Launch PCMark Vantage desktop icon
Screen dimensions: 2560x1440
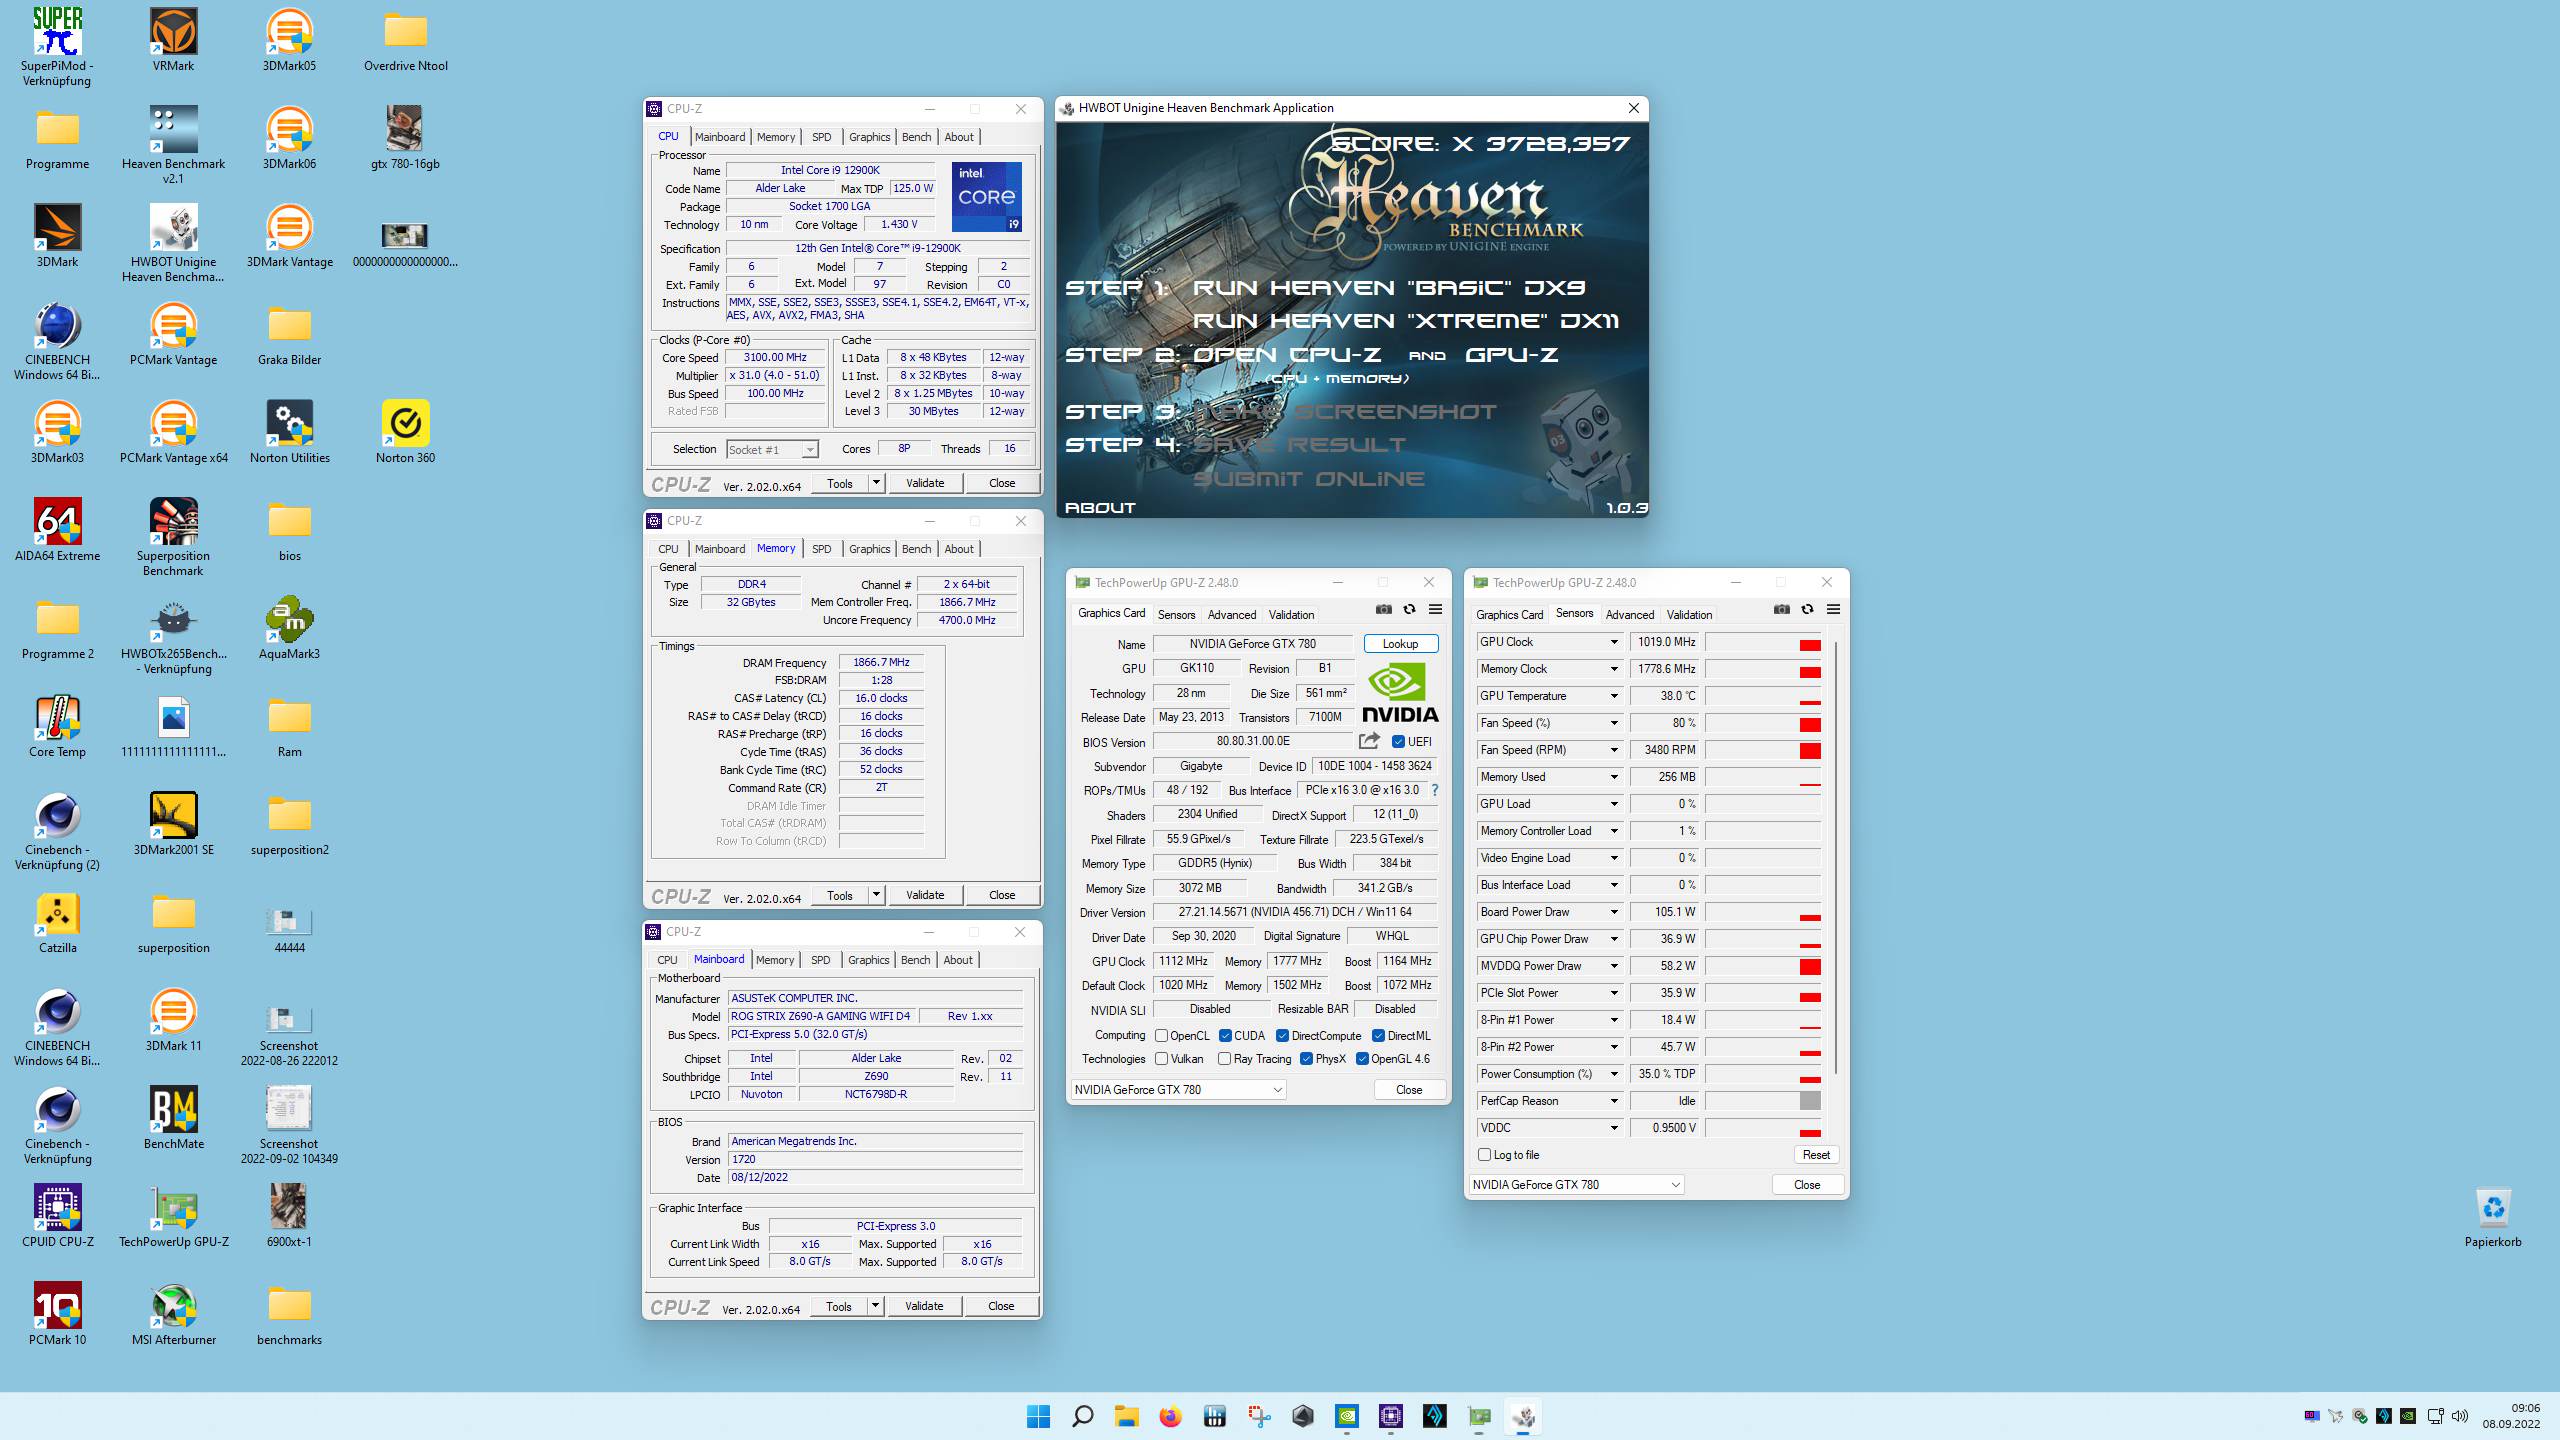tap(173, 334)
